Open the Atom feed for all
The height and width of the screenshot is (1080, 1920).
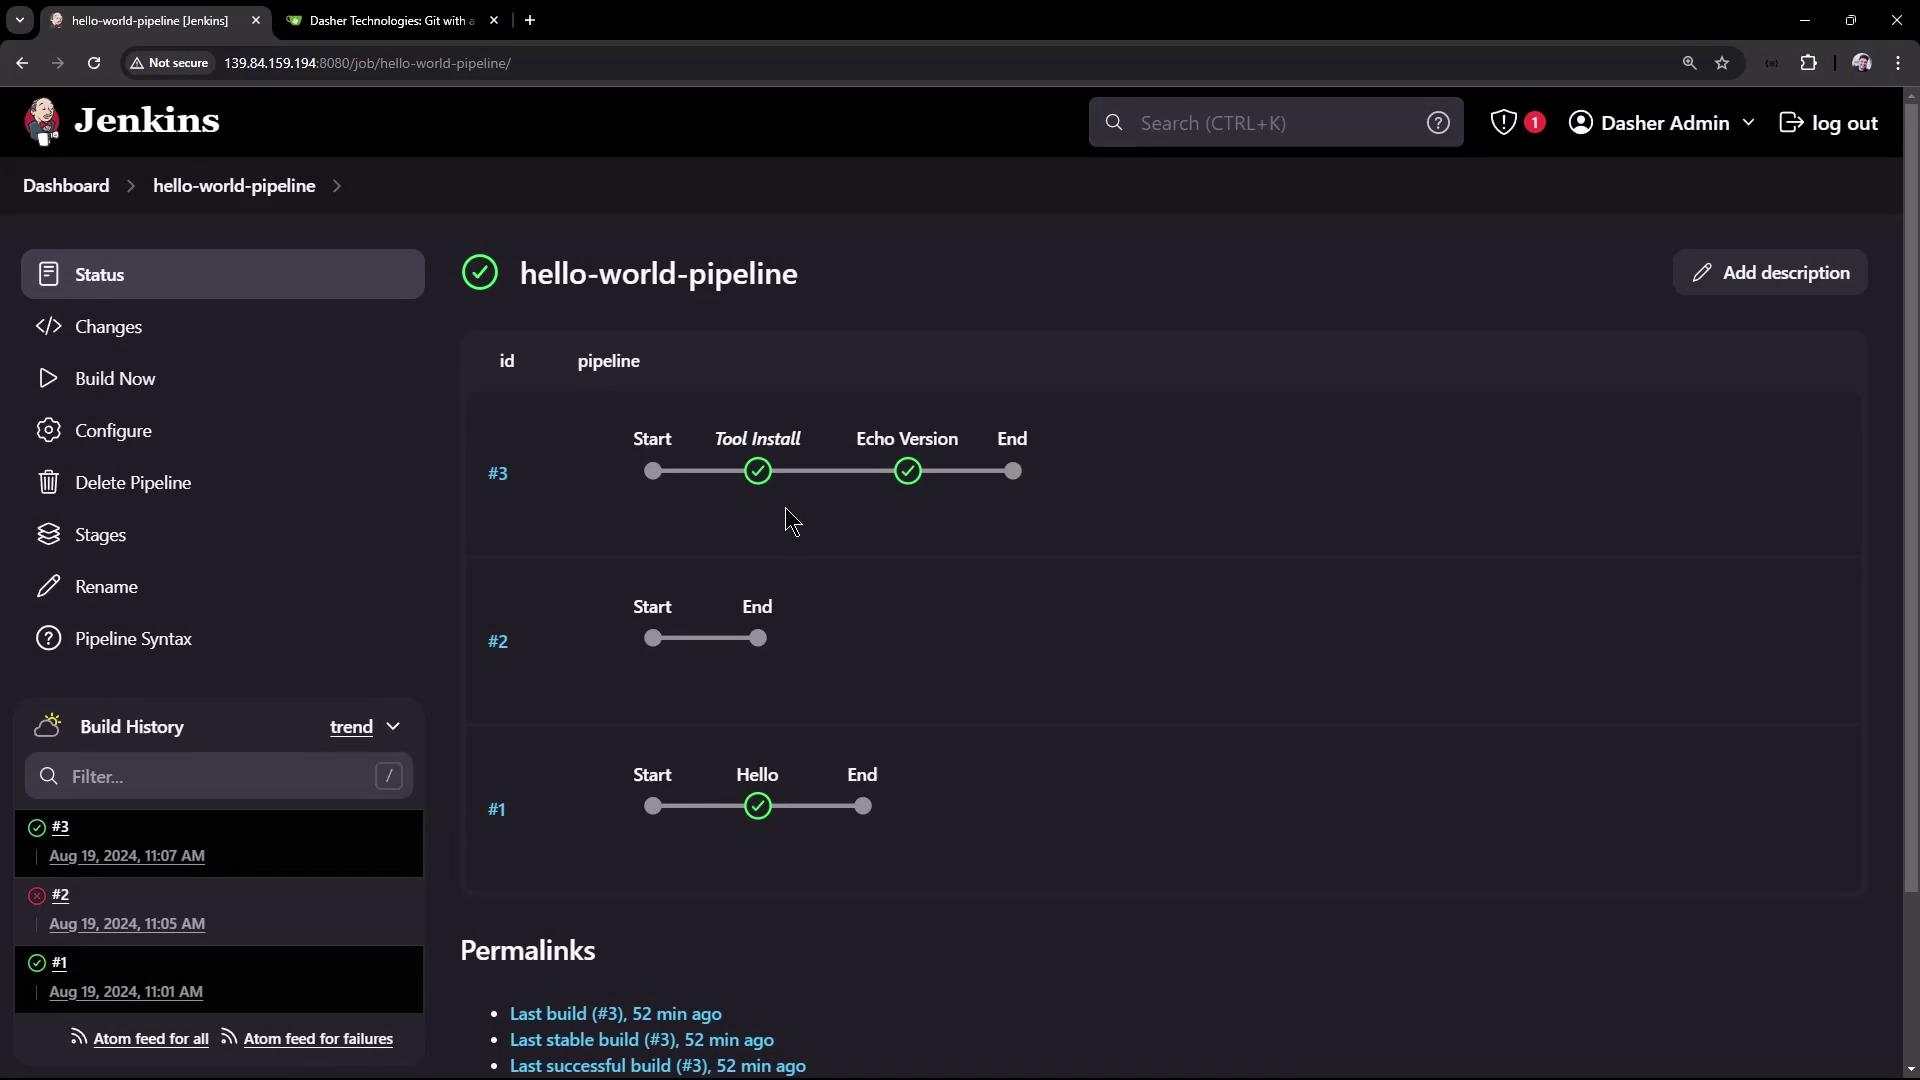[x=150, y=1039]
